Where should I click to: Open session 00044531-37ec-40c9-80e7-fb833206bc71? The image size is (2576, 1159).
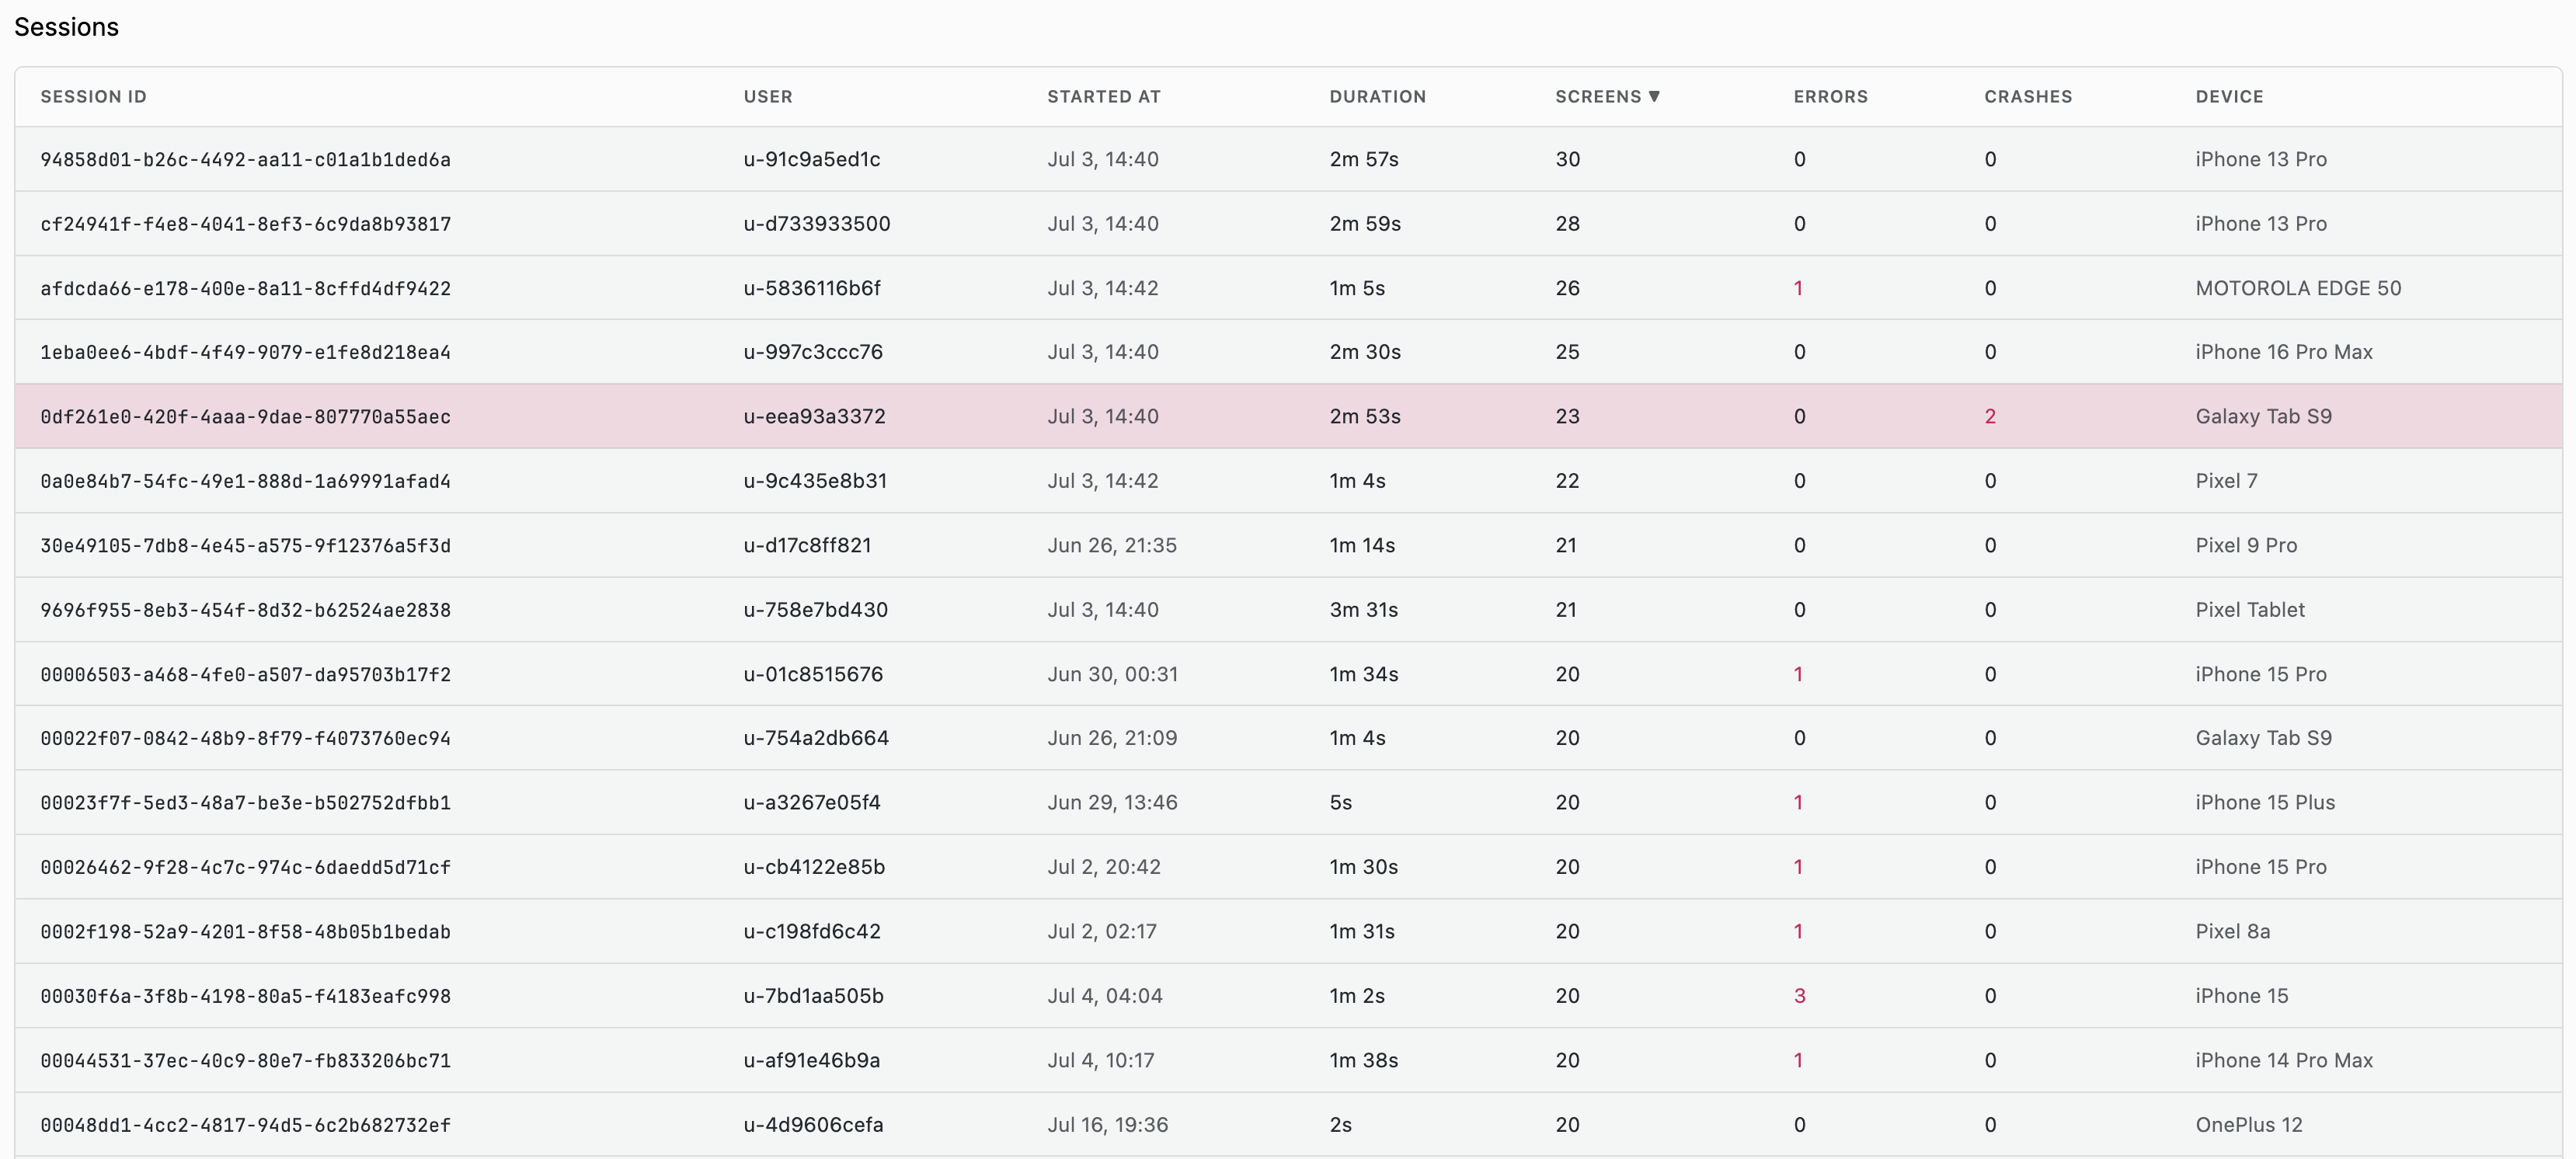pos(245,1060)
